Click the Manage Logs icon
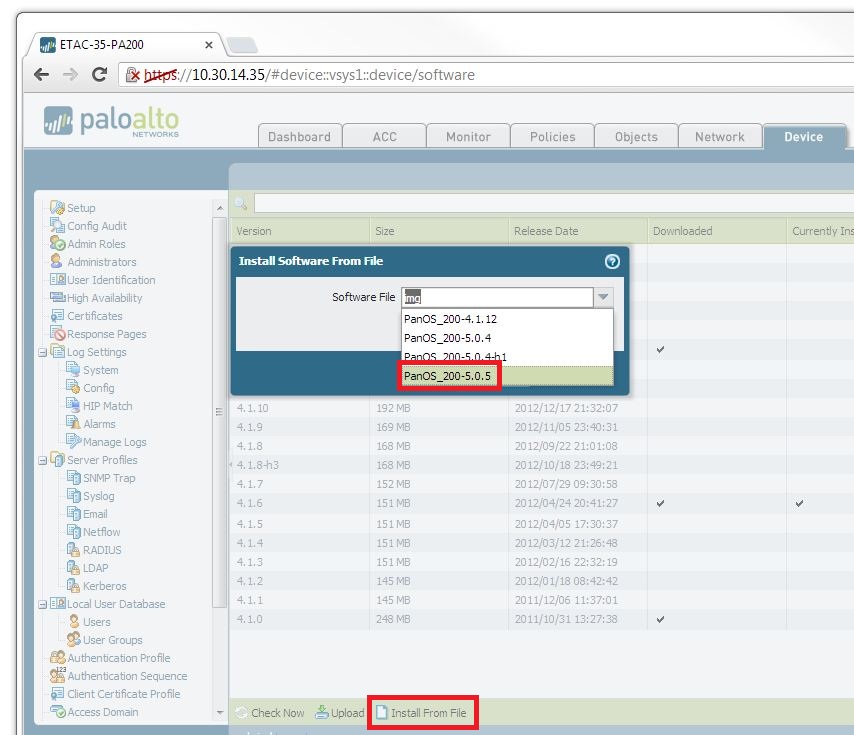The image size is (854, 735). pos(73,441)
